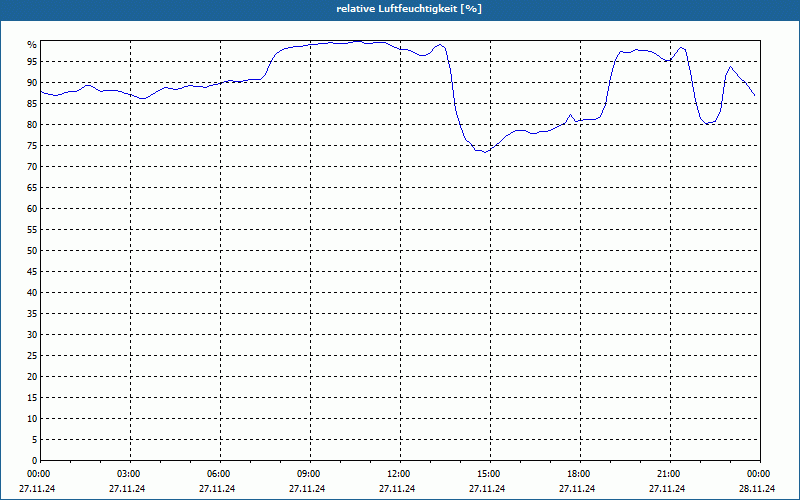Click the 25 y-axis value

32,356
